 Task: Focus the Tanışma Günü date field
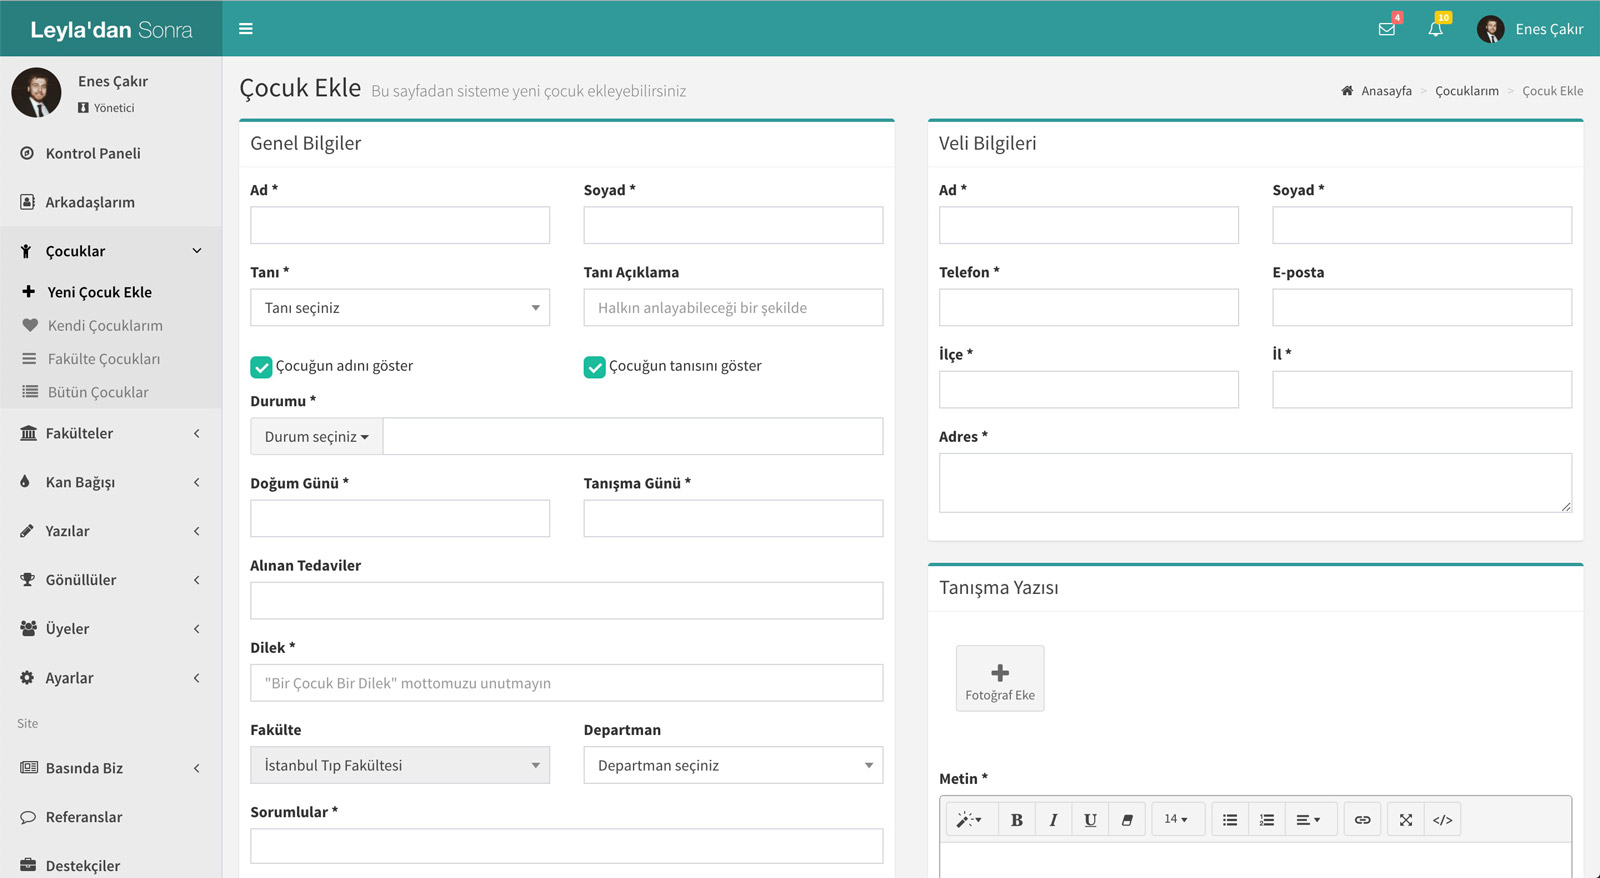(733, 518)
